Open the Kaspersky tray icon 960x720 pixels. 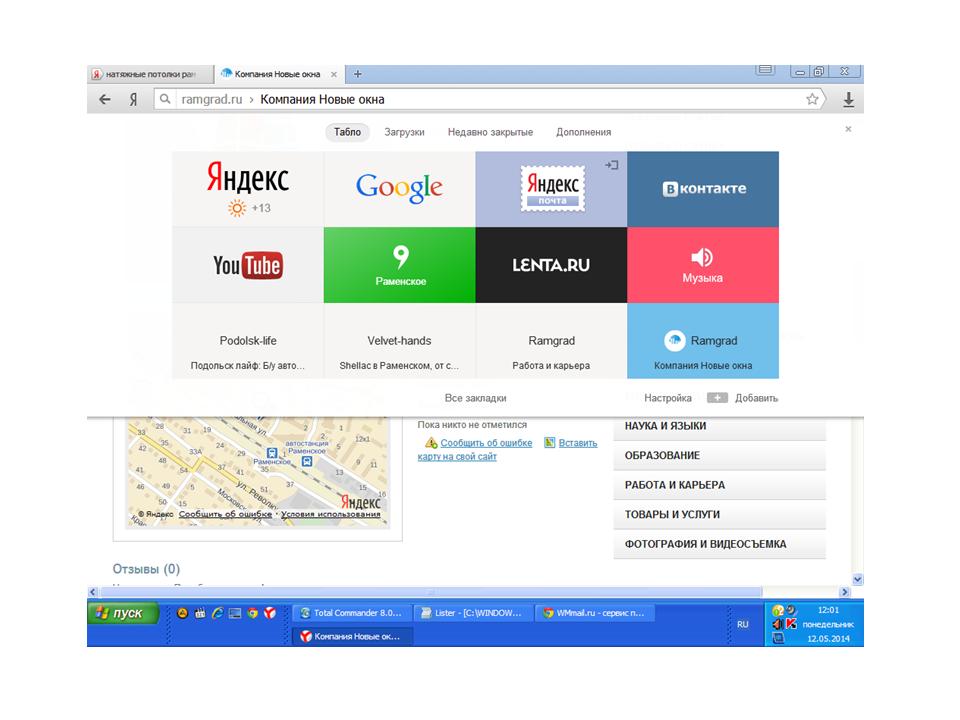791,624
